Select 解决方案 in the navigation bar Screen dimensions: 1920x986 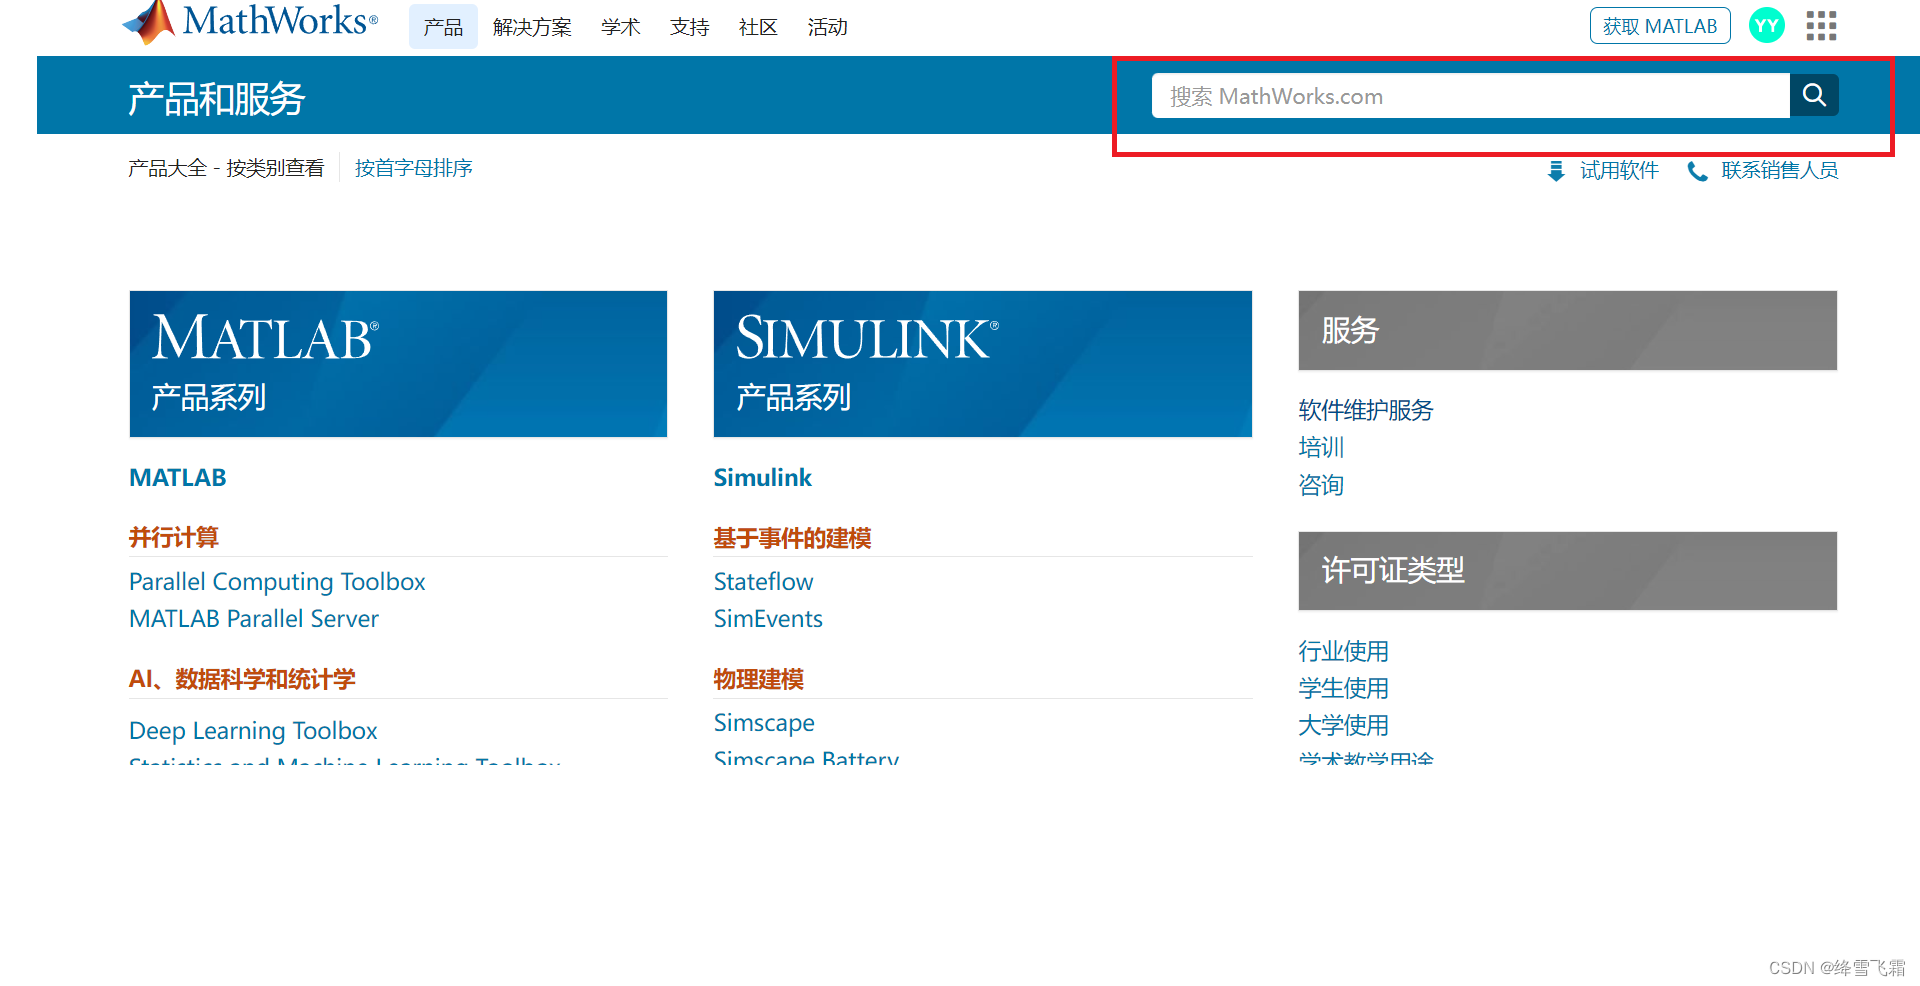click(x=532, y=27)
